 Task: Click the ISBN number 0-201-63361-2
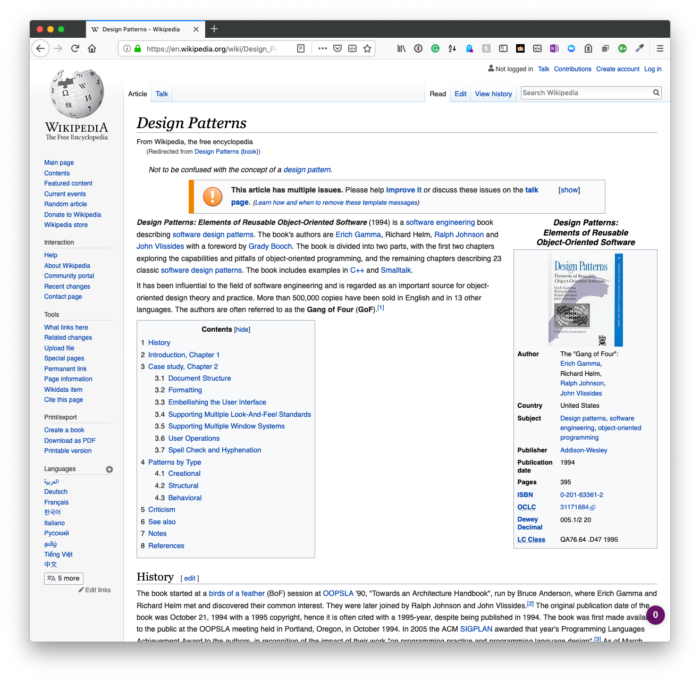581,495
